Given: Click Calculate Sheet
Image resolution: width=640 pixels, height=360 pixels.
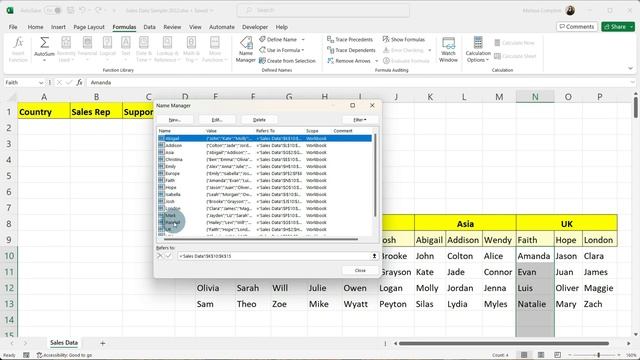Looking at the screenshot, I should 515,56.
